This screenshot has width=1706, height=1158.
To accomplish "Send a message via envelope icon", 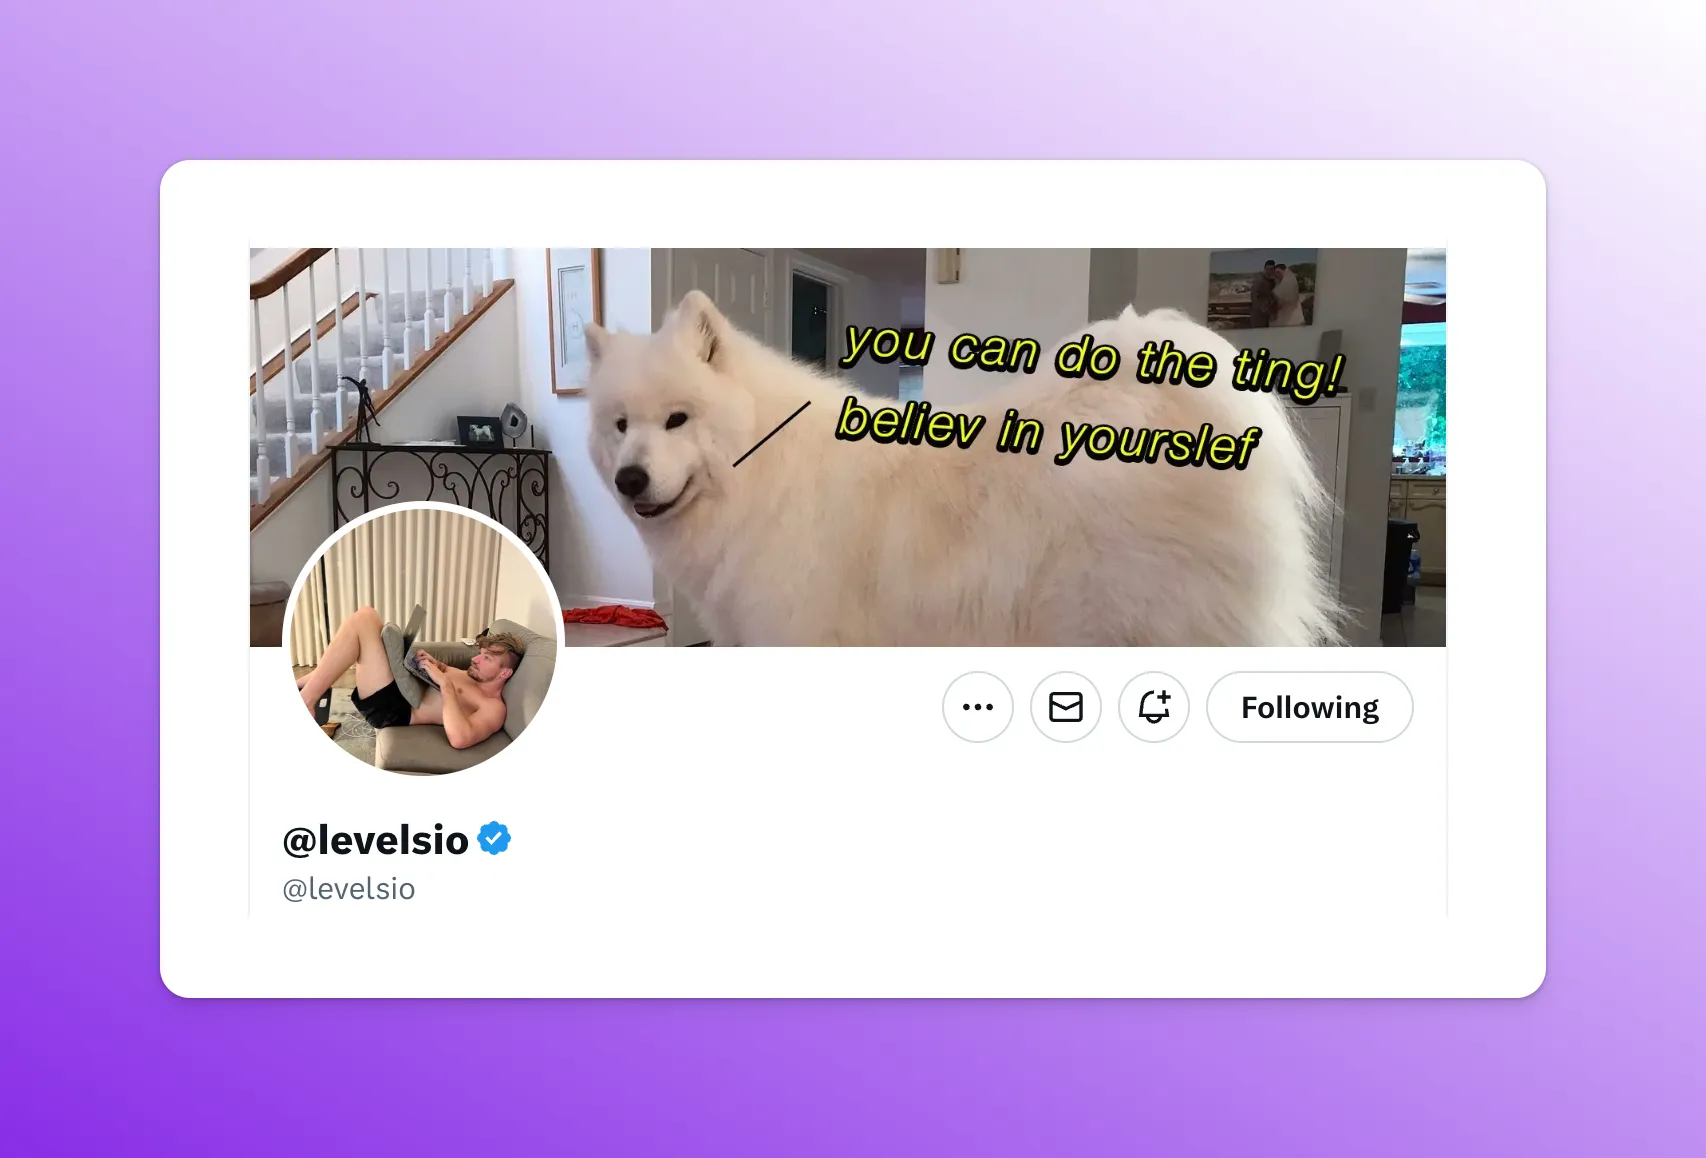I will point(1065,707).
